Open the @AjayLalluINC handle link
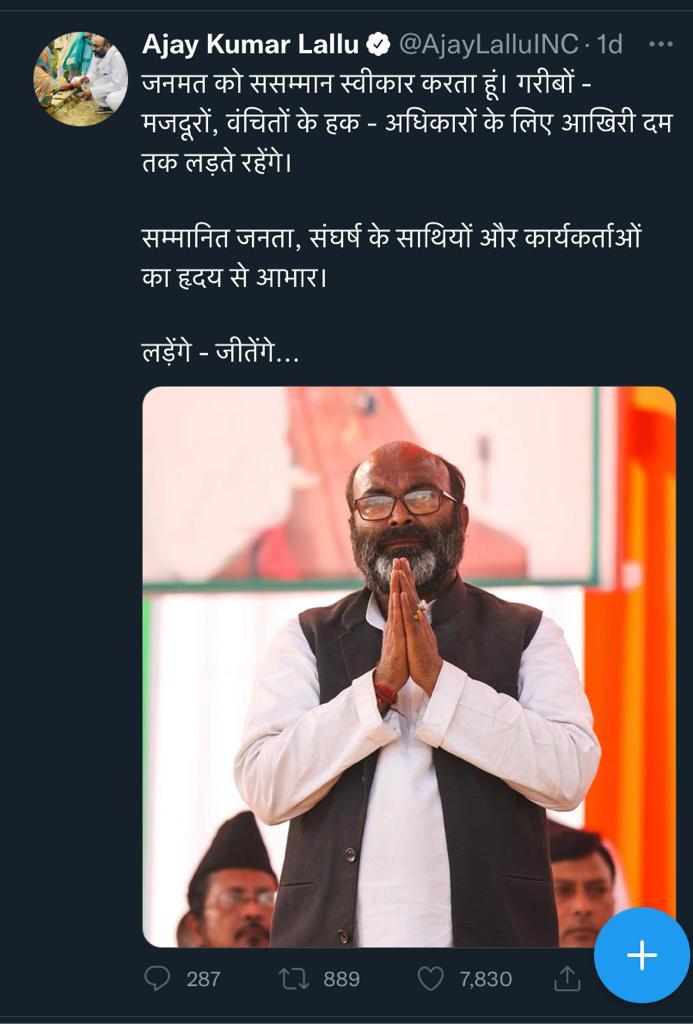The width and height of the screenshot is (693, 1024). pos(488,44)
